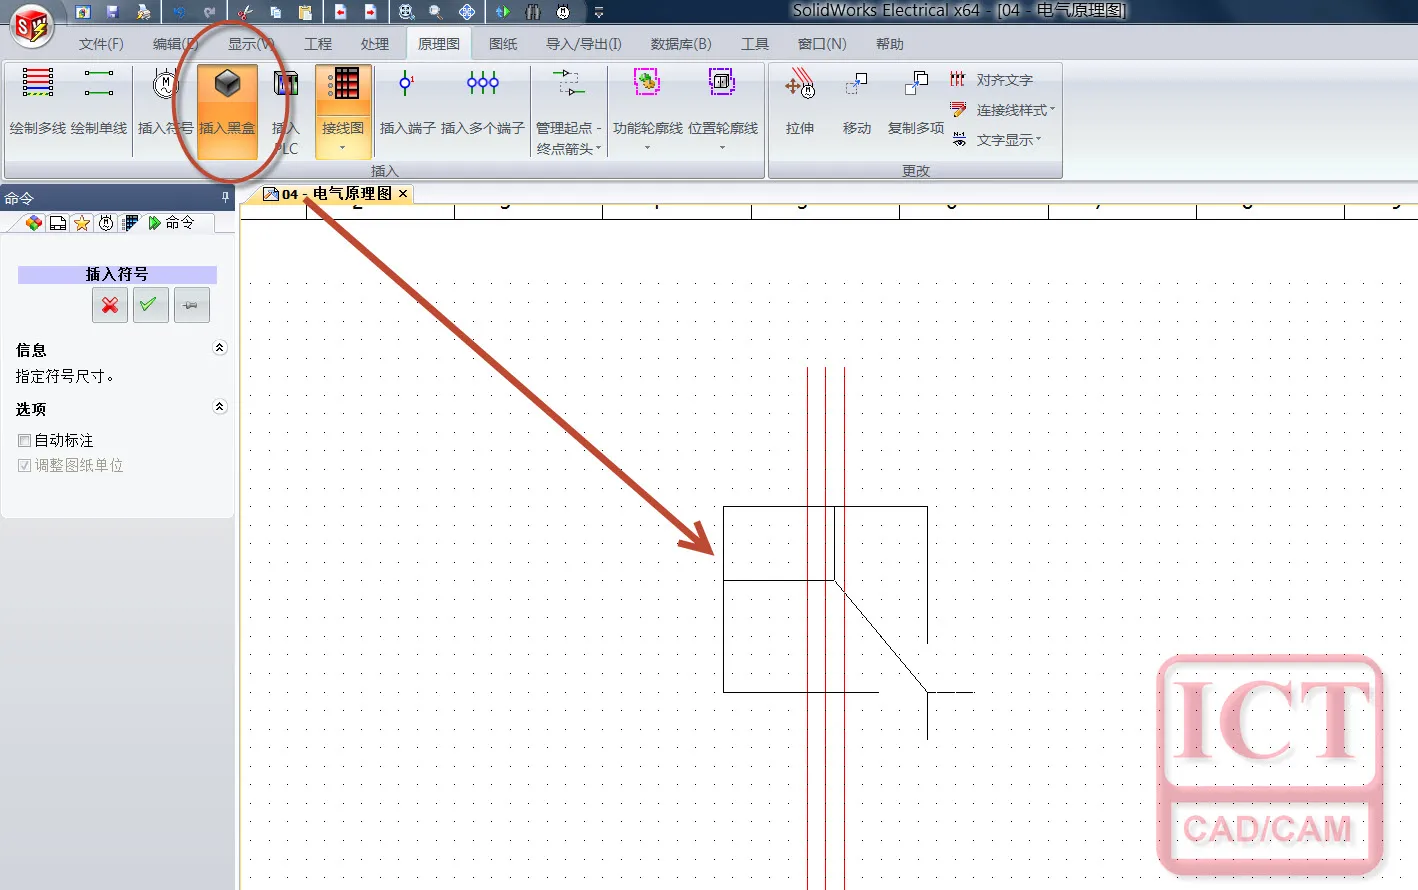Screen dimensions: 1418x890
Task: Open the 窗口(N) menu
Action: click(822, 44)
